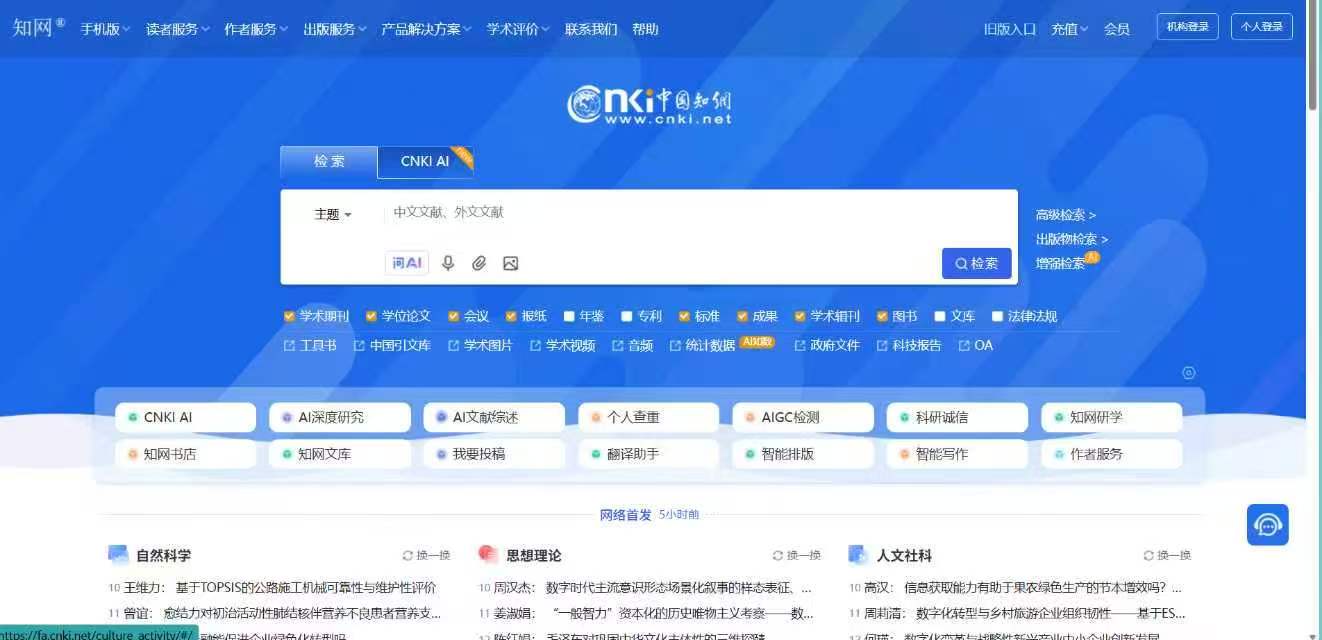Screen dimensions: 1322x640
Task: Open the 音频 external link
Action: [x=632, y=345]
